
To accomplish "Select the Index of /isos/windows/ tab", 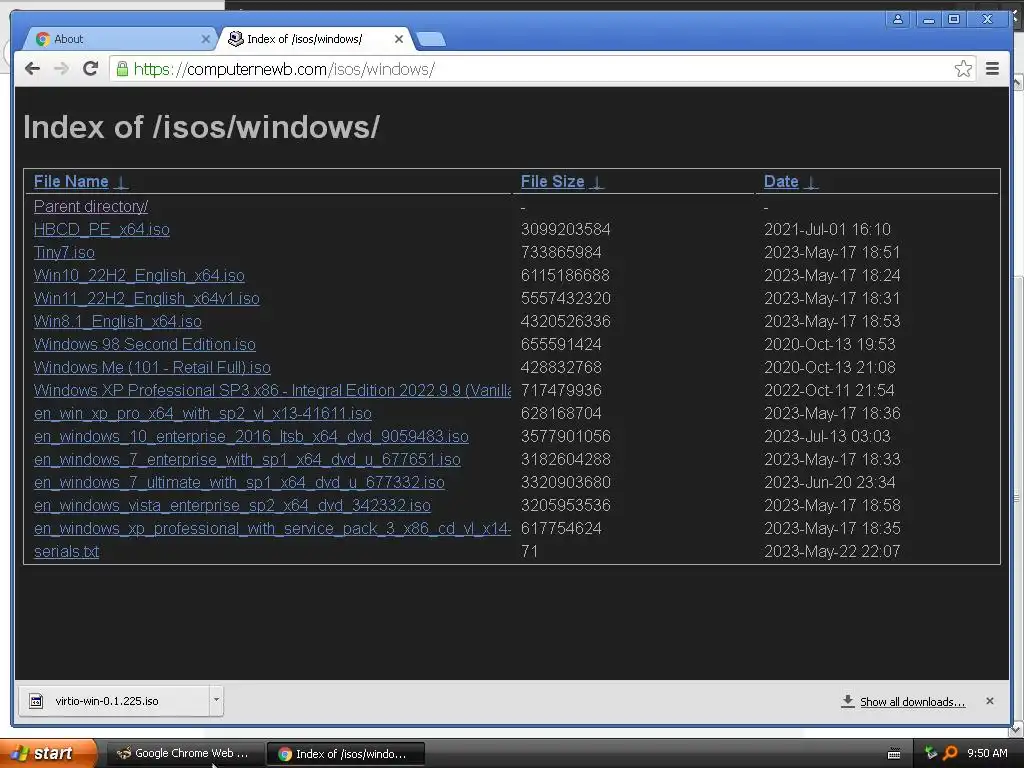I will [315, 39].
